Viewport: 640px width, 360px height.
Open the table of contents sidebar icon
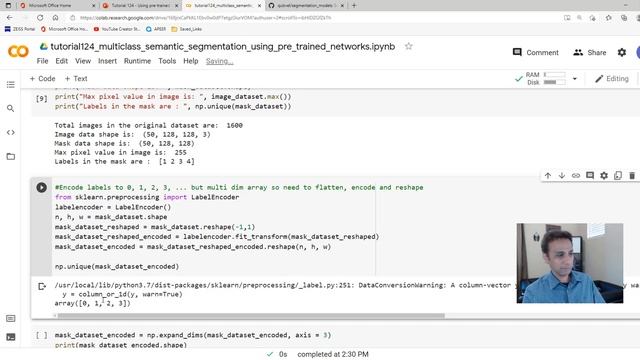[x=11, y=84]
